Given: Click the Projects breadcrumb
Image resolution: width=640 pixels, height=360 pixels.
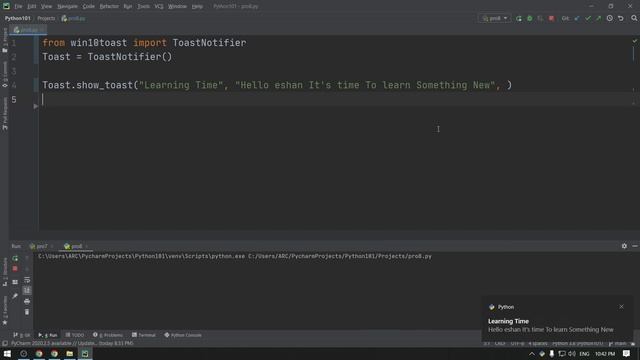Looking at the screenshot, I should tap(46, 18).
